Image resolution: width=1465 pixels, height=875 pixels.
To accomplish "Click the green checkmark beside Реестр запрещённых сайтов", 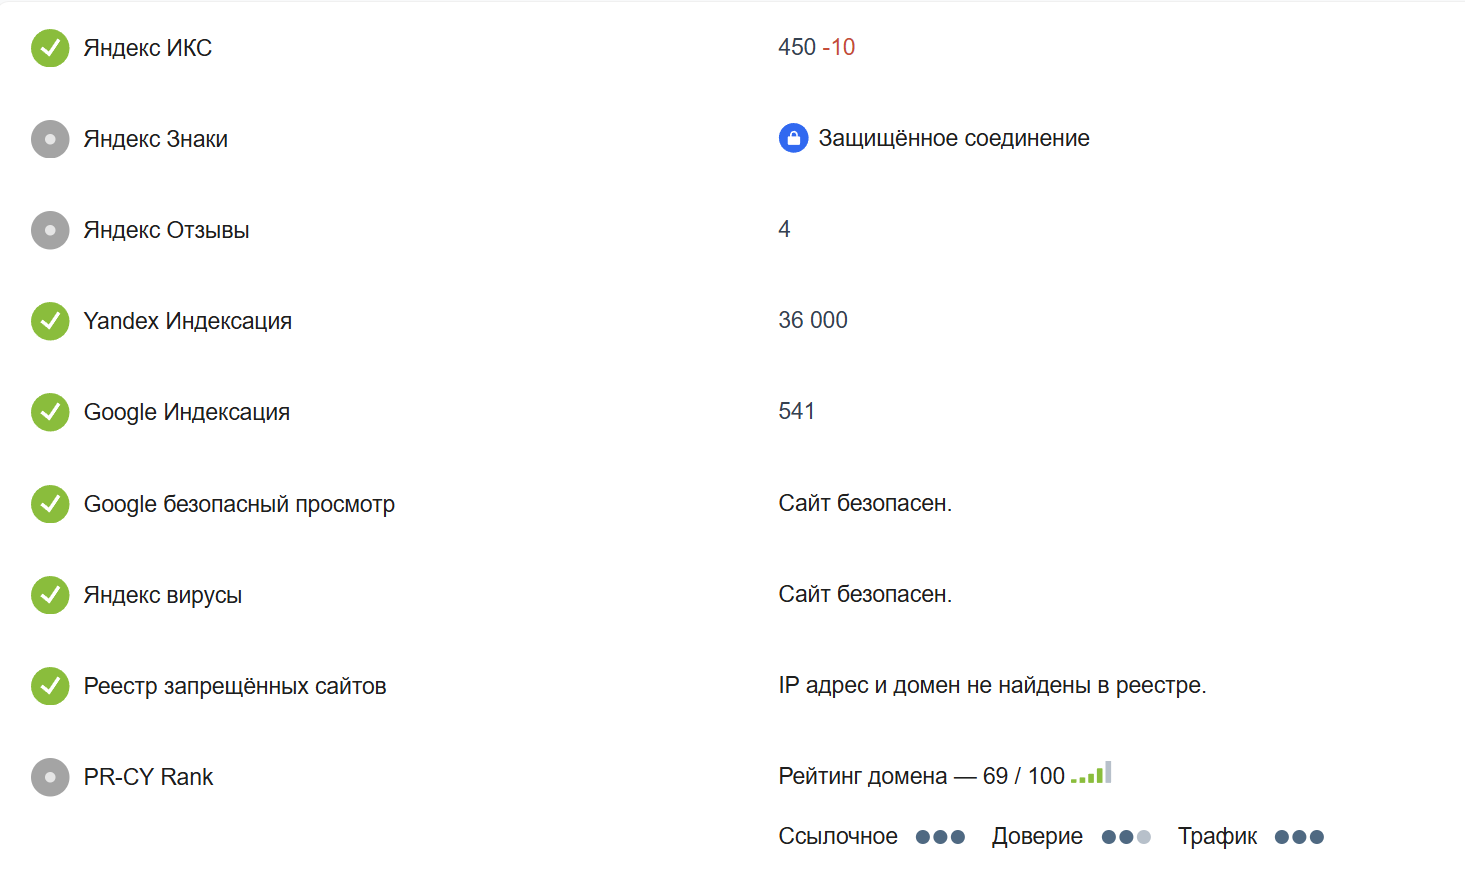I will [50, 686].
